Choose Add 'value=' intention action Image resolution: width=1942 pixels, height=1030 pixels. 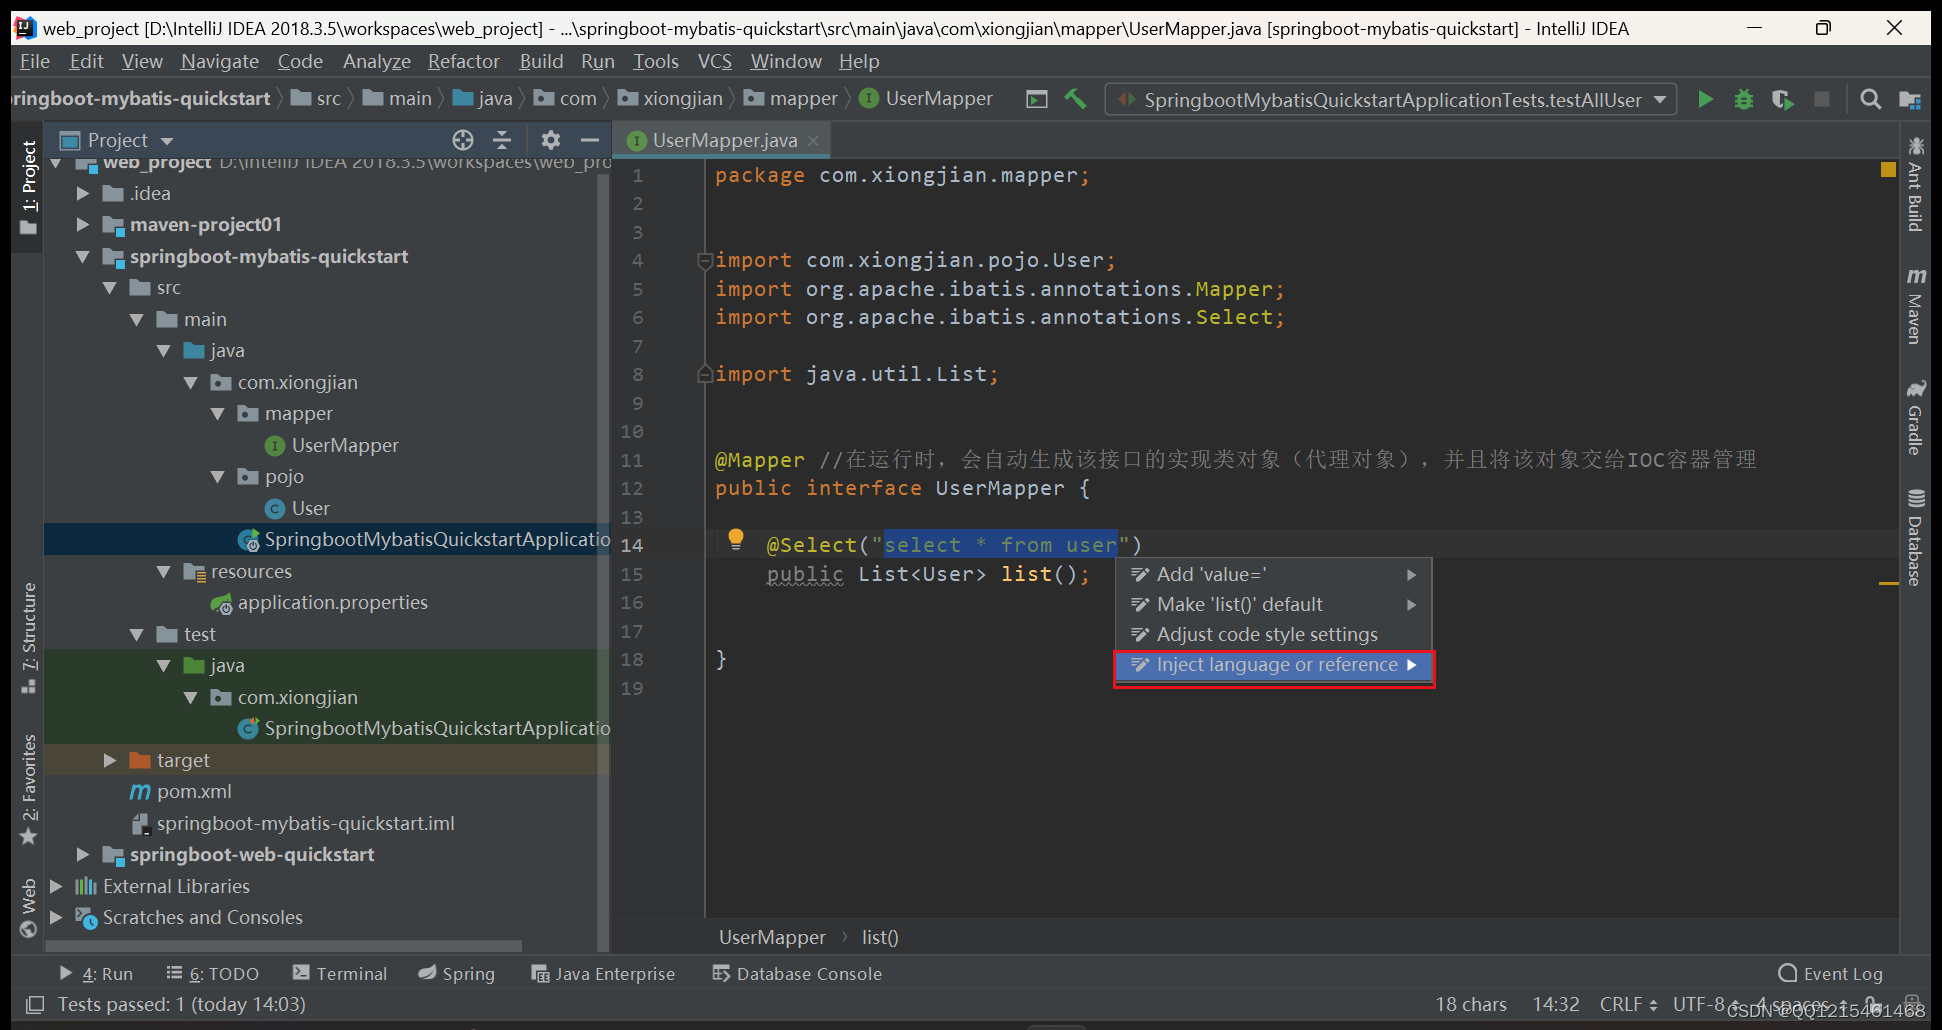click(x=1274, y=575)
